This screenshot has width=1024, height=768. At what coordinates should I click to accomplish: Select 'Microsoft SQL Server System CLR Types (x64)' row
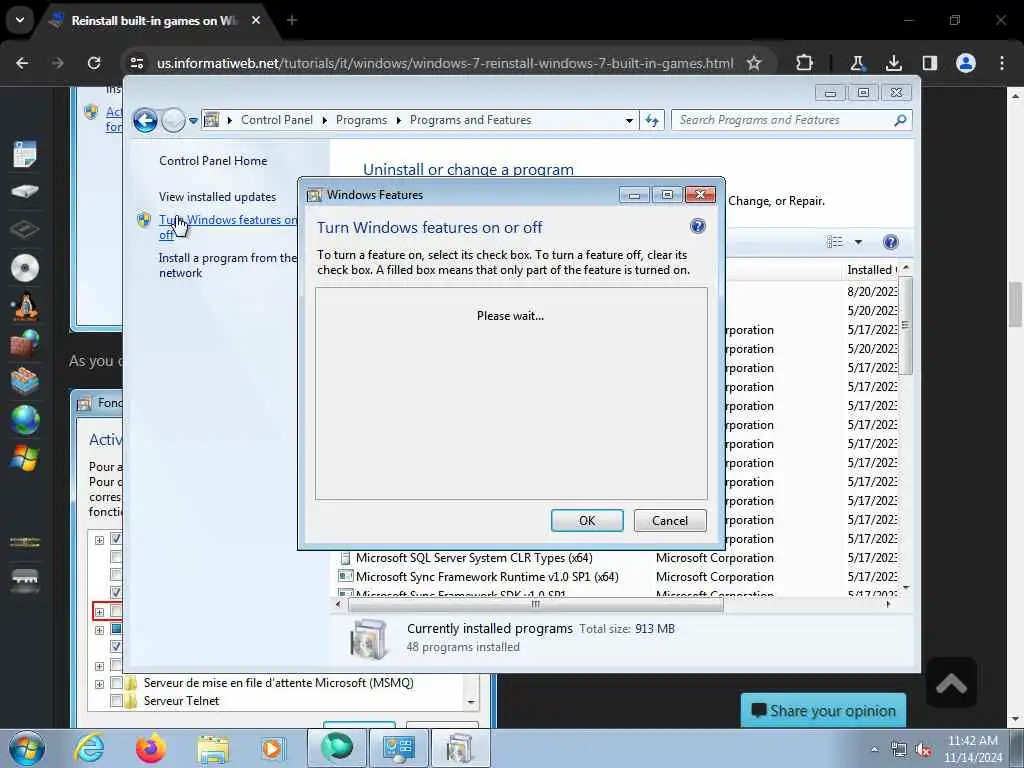[x=617, y=558]
